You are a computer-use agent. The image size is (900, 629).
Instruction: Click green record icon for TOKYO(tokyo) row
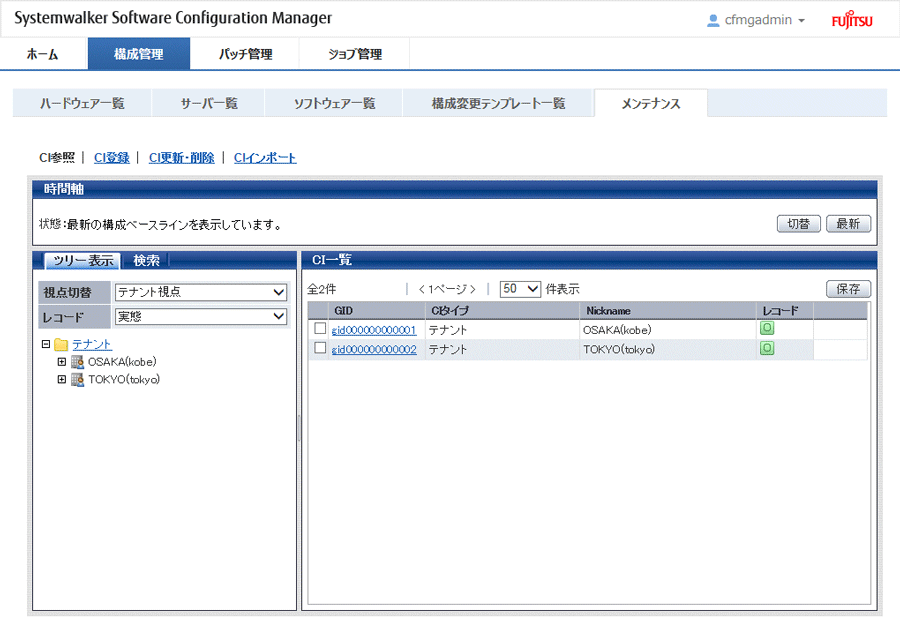(x=767, y=348)
